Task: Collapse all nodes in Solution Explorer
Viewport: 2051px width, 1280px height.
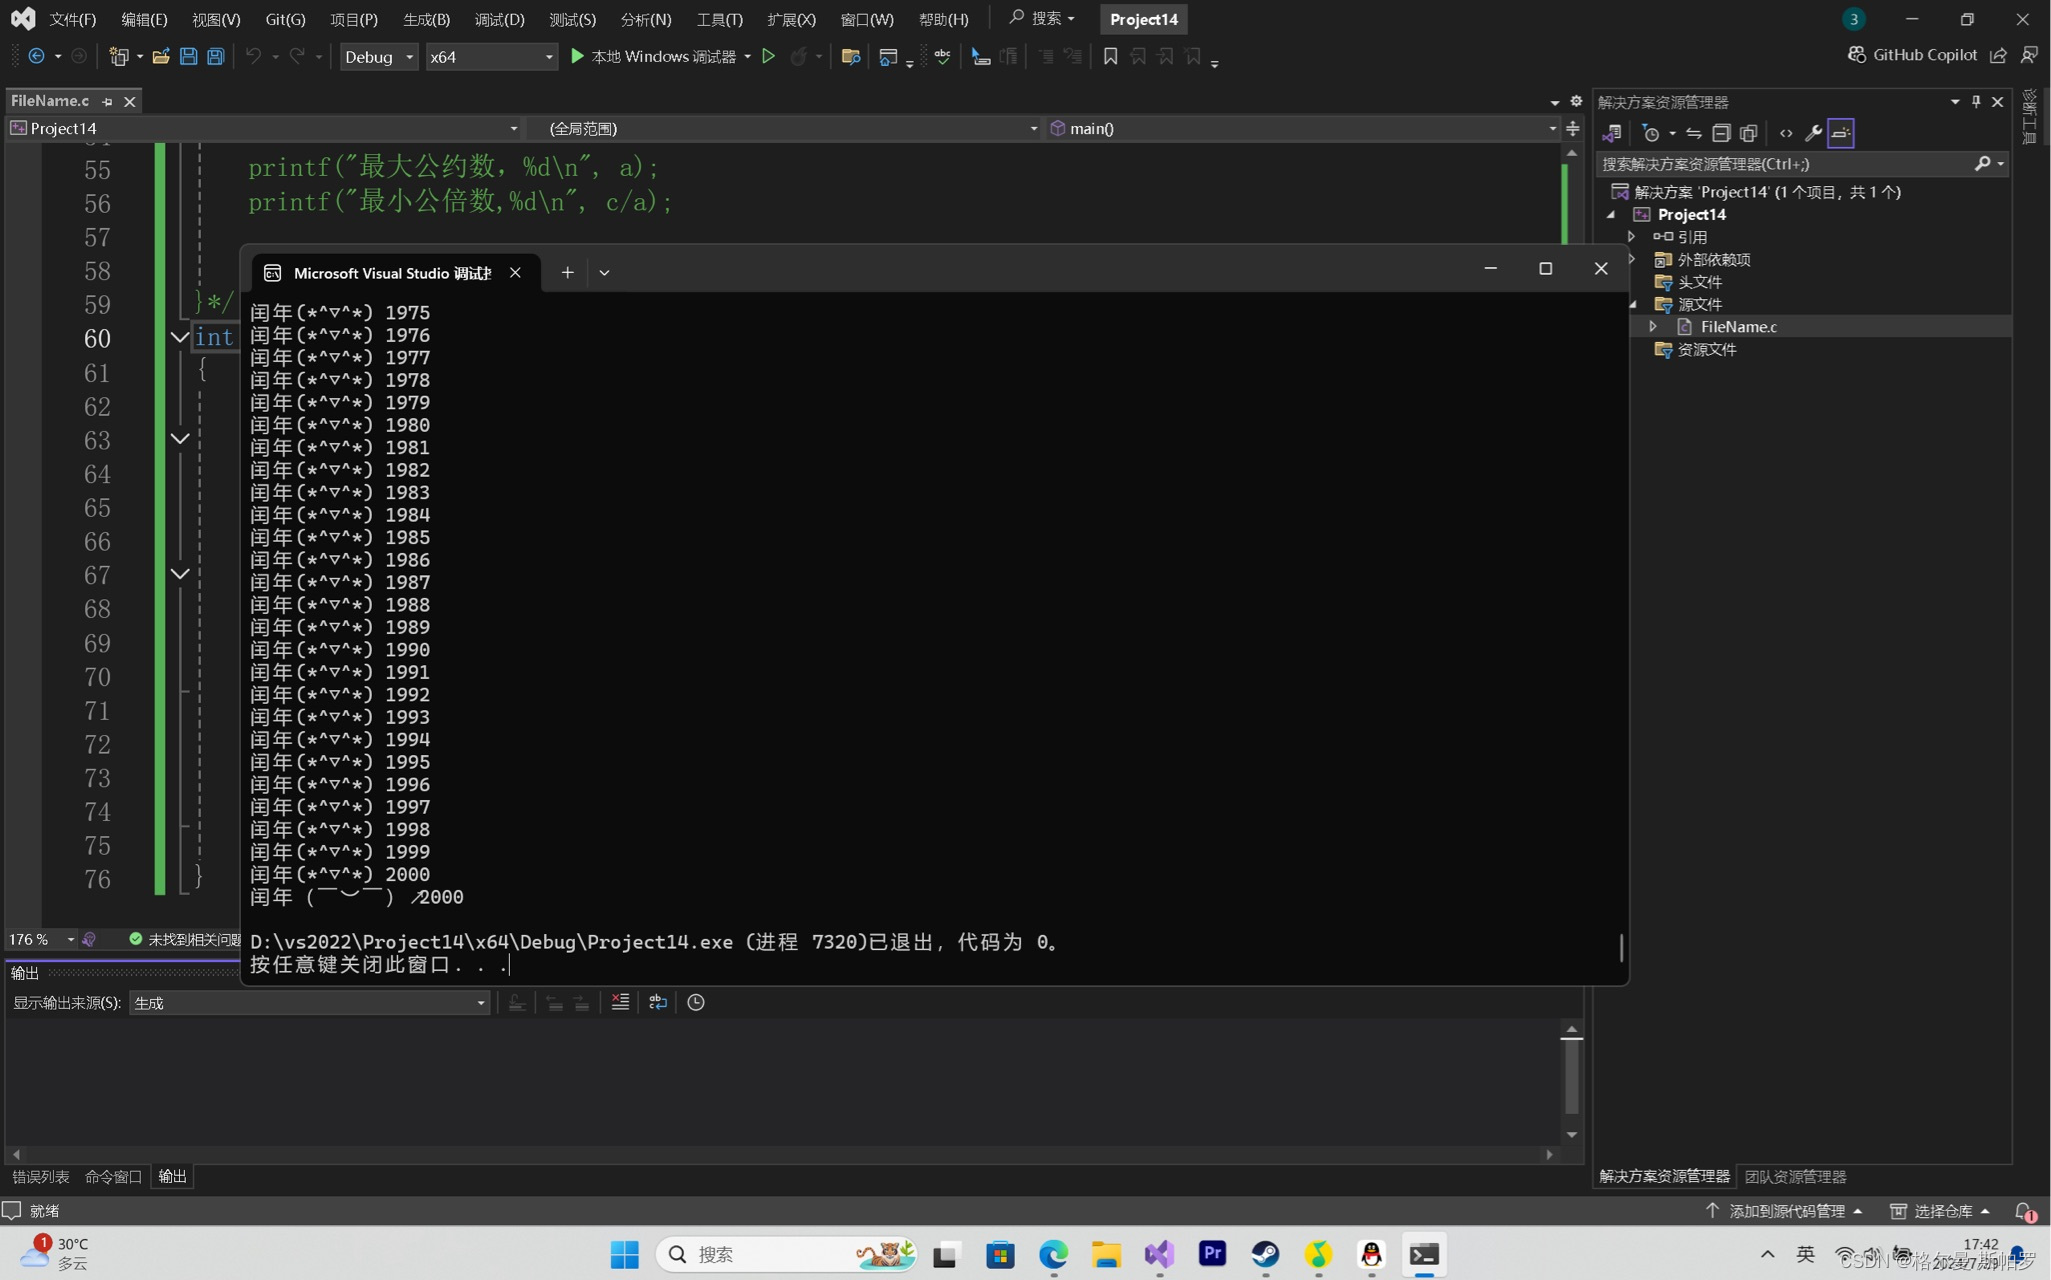Action: (x=1721, y=133)
